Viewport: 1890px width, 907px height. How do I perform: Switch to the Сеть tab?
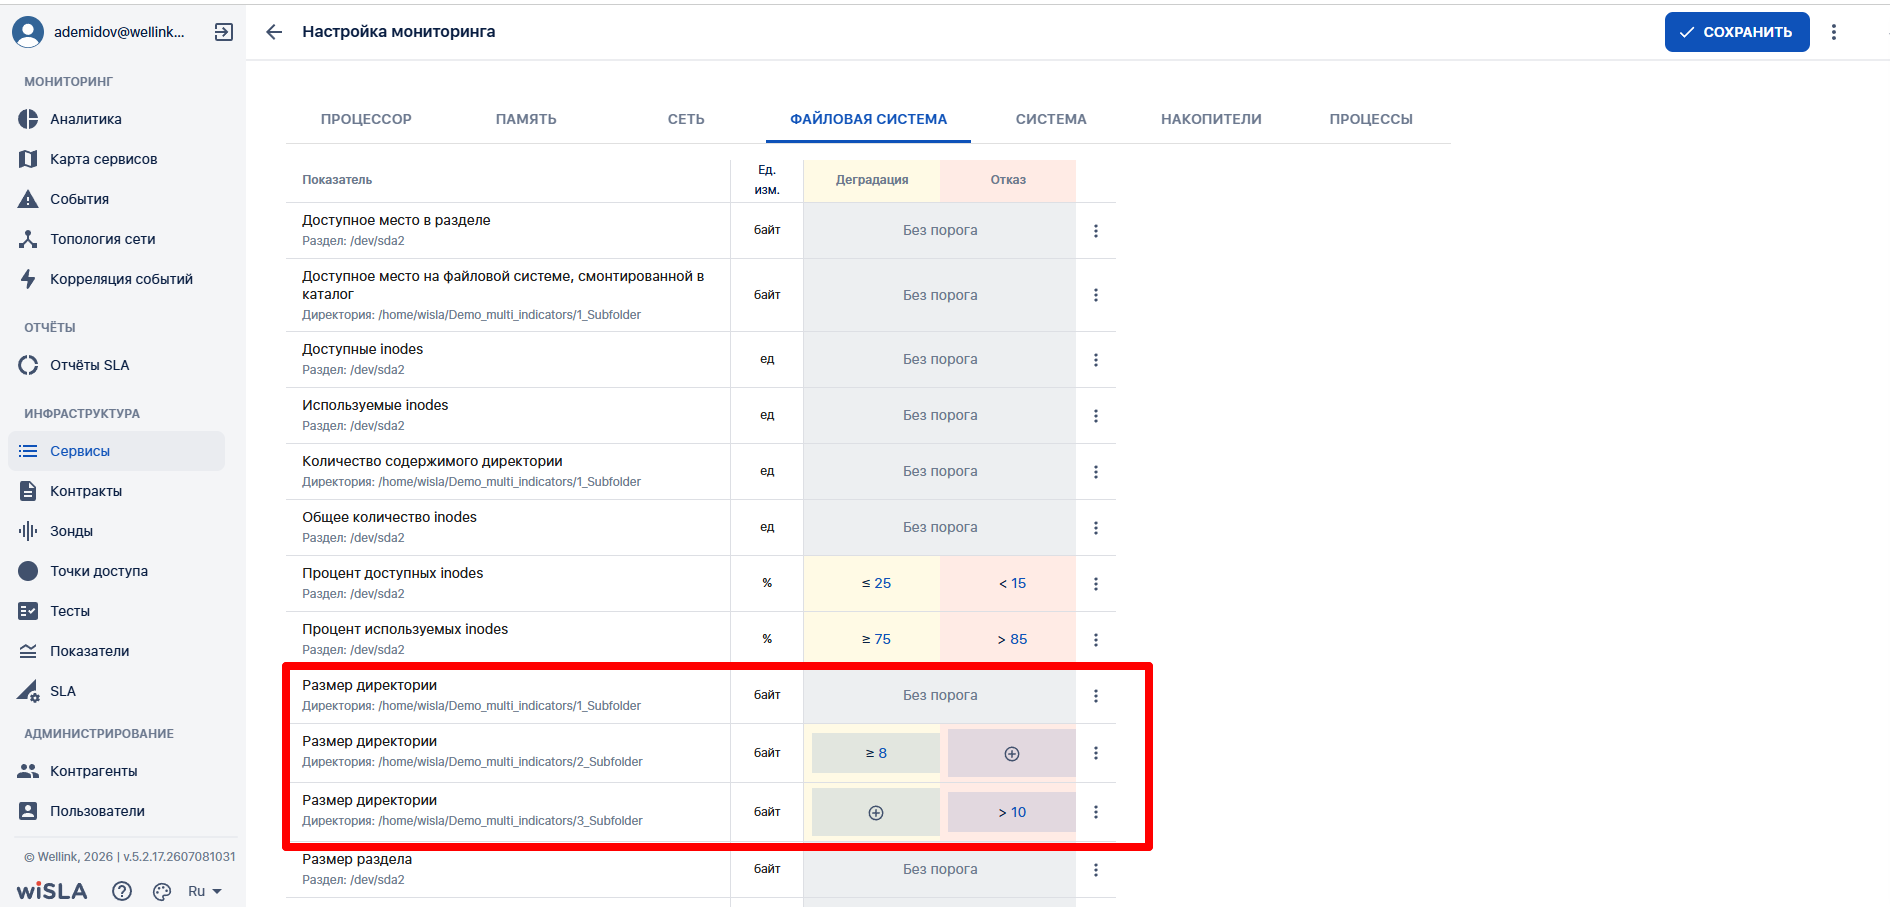point(686,119)
